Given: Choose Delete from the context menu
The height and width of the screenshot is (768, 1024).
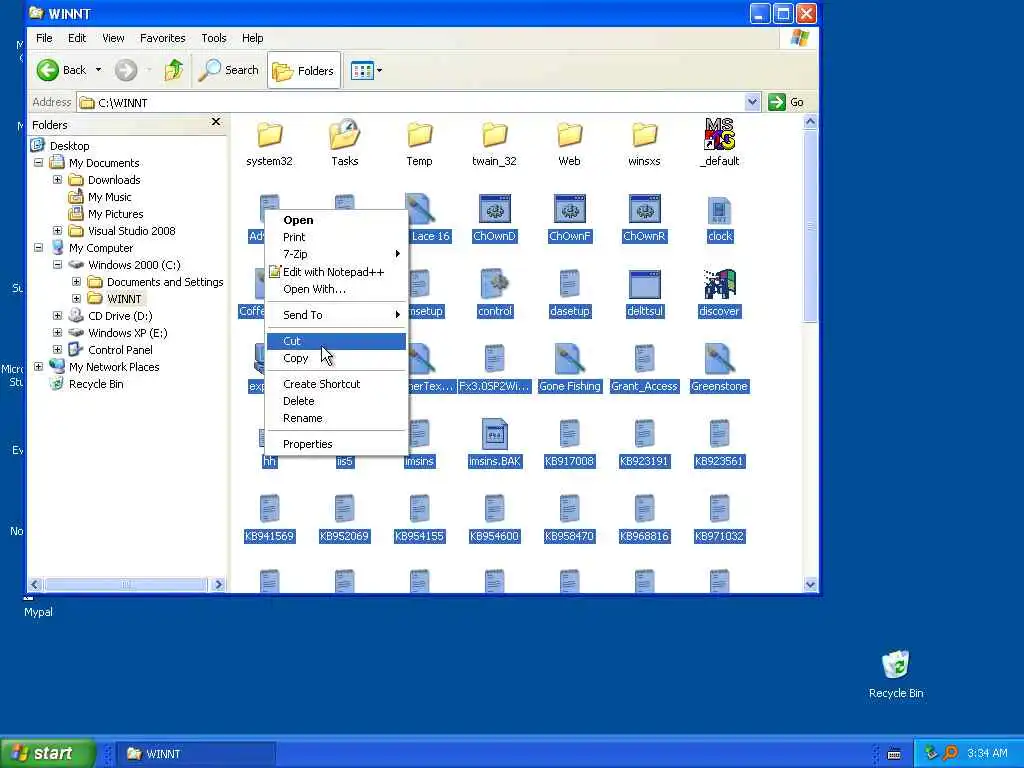Looking at the screenshot, I should (336, 401).
